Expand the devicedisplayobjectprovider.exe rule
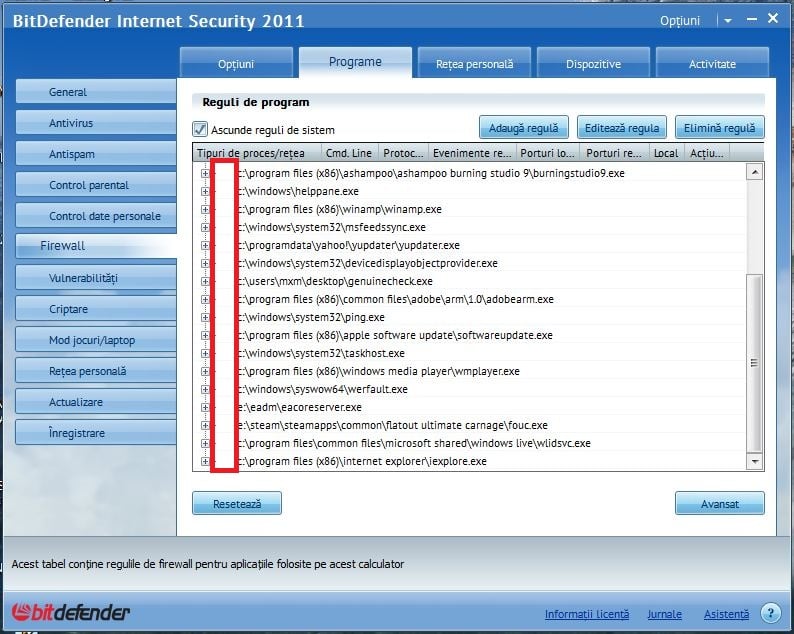This screenshot has height=634, width=794. pos(205,263)
